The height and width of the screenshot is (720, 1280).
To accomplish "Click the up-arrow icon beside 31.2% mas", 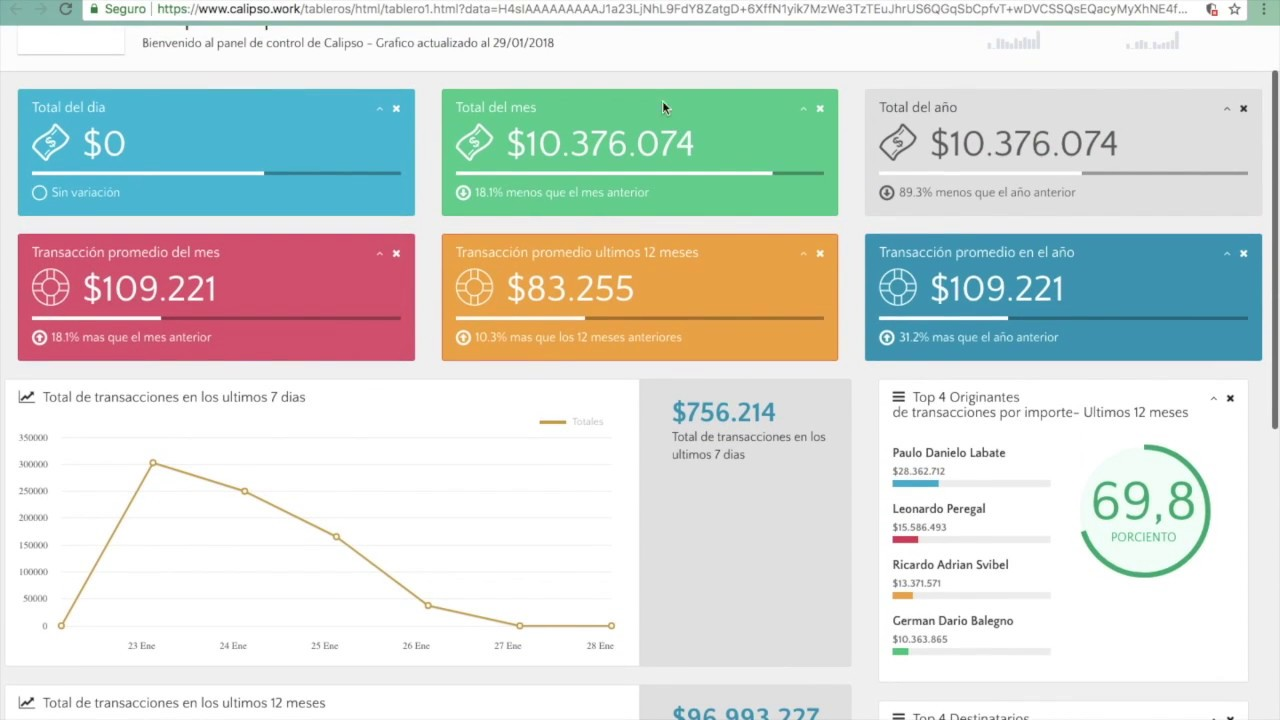I will click(x=886, y=338).
